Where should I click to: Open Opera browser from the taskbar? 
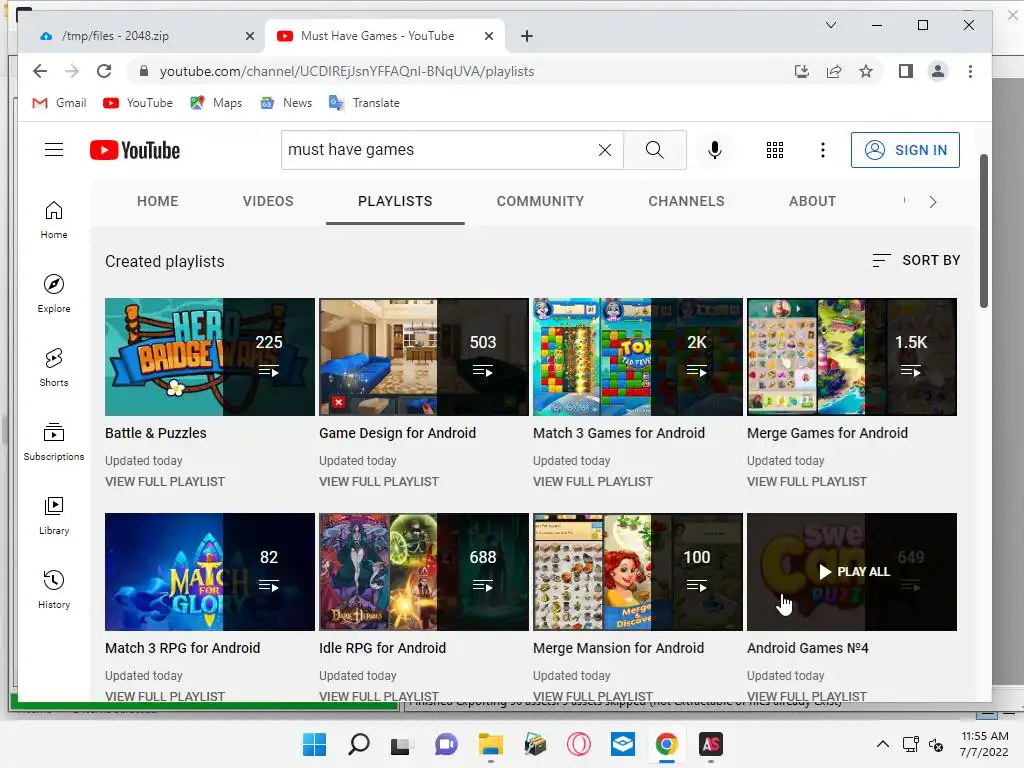pos(579,744)
